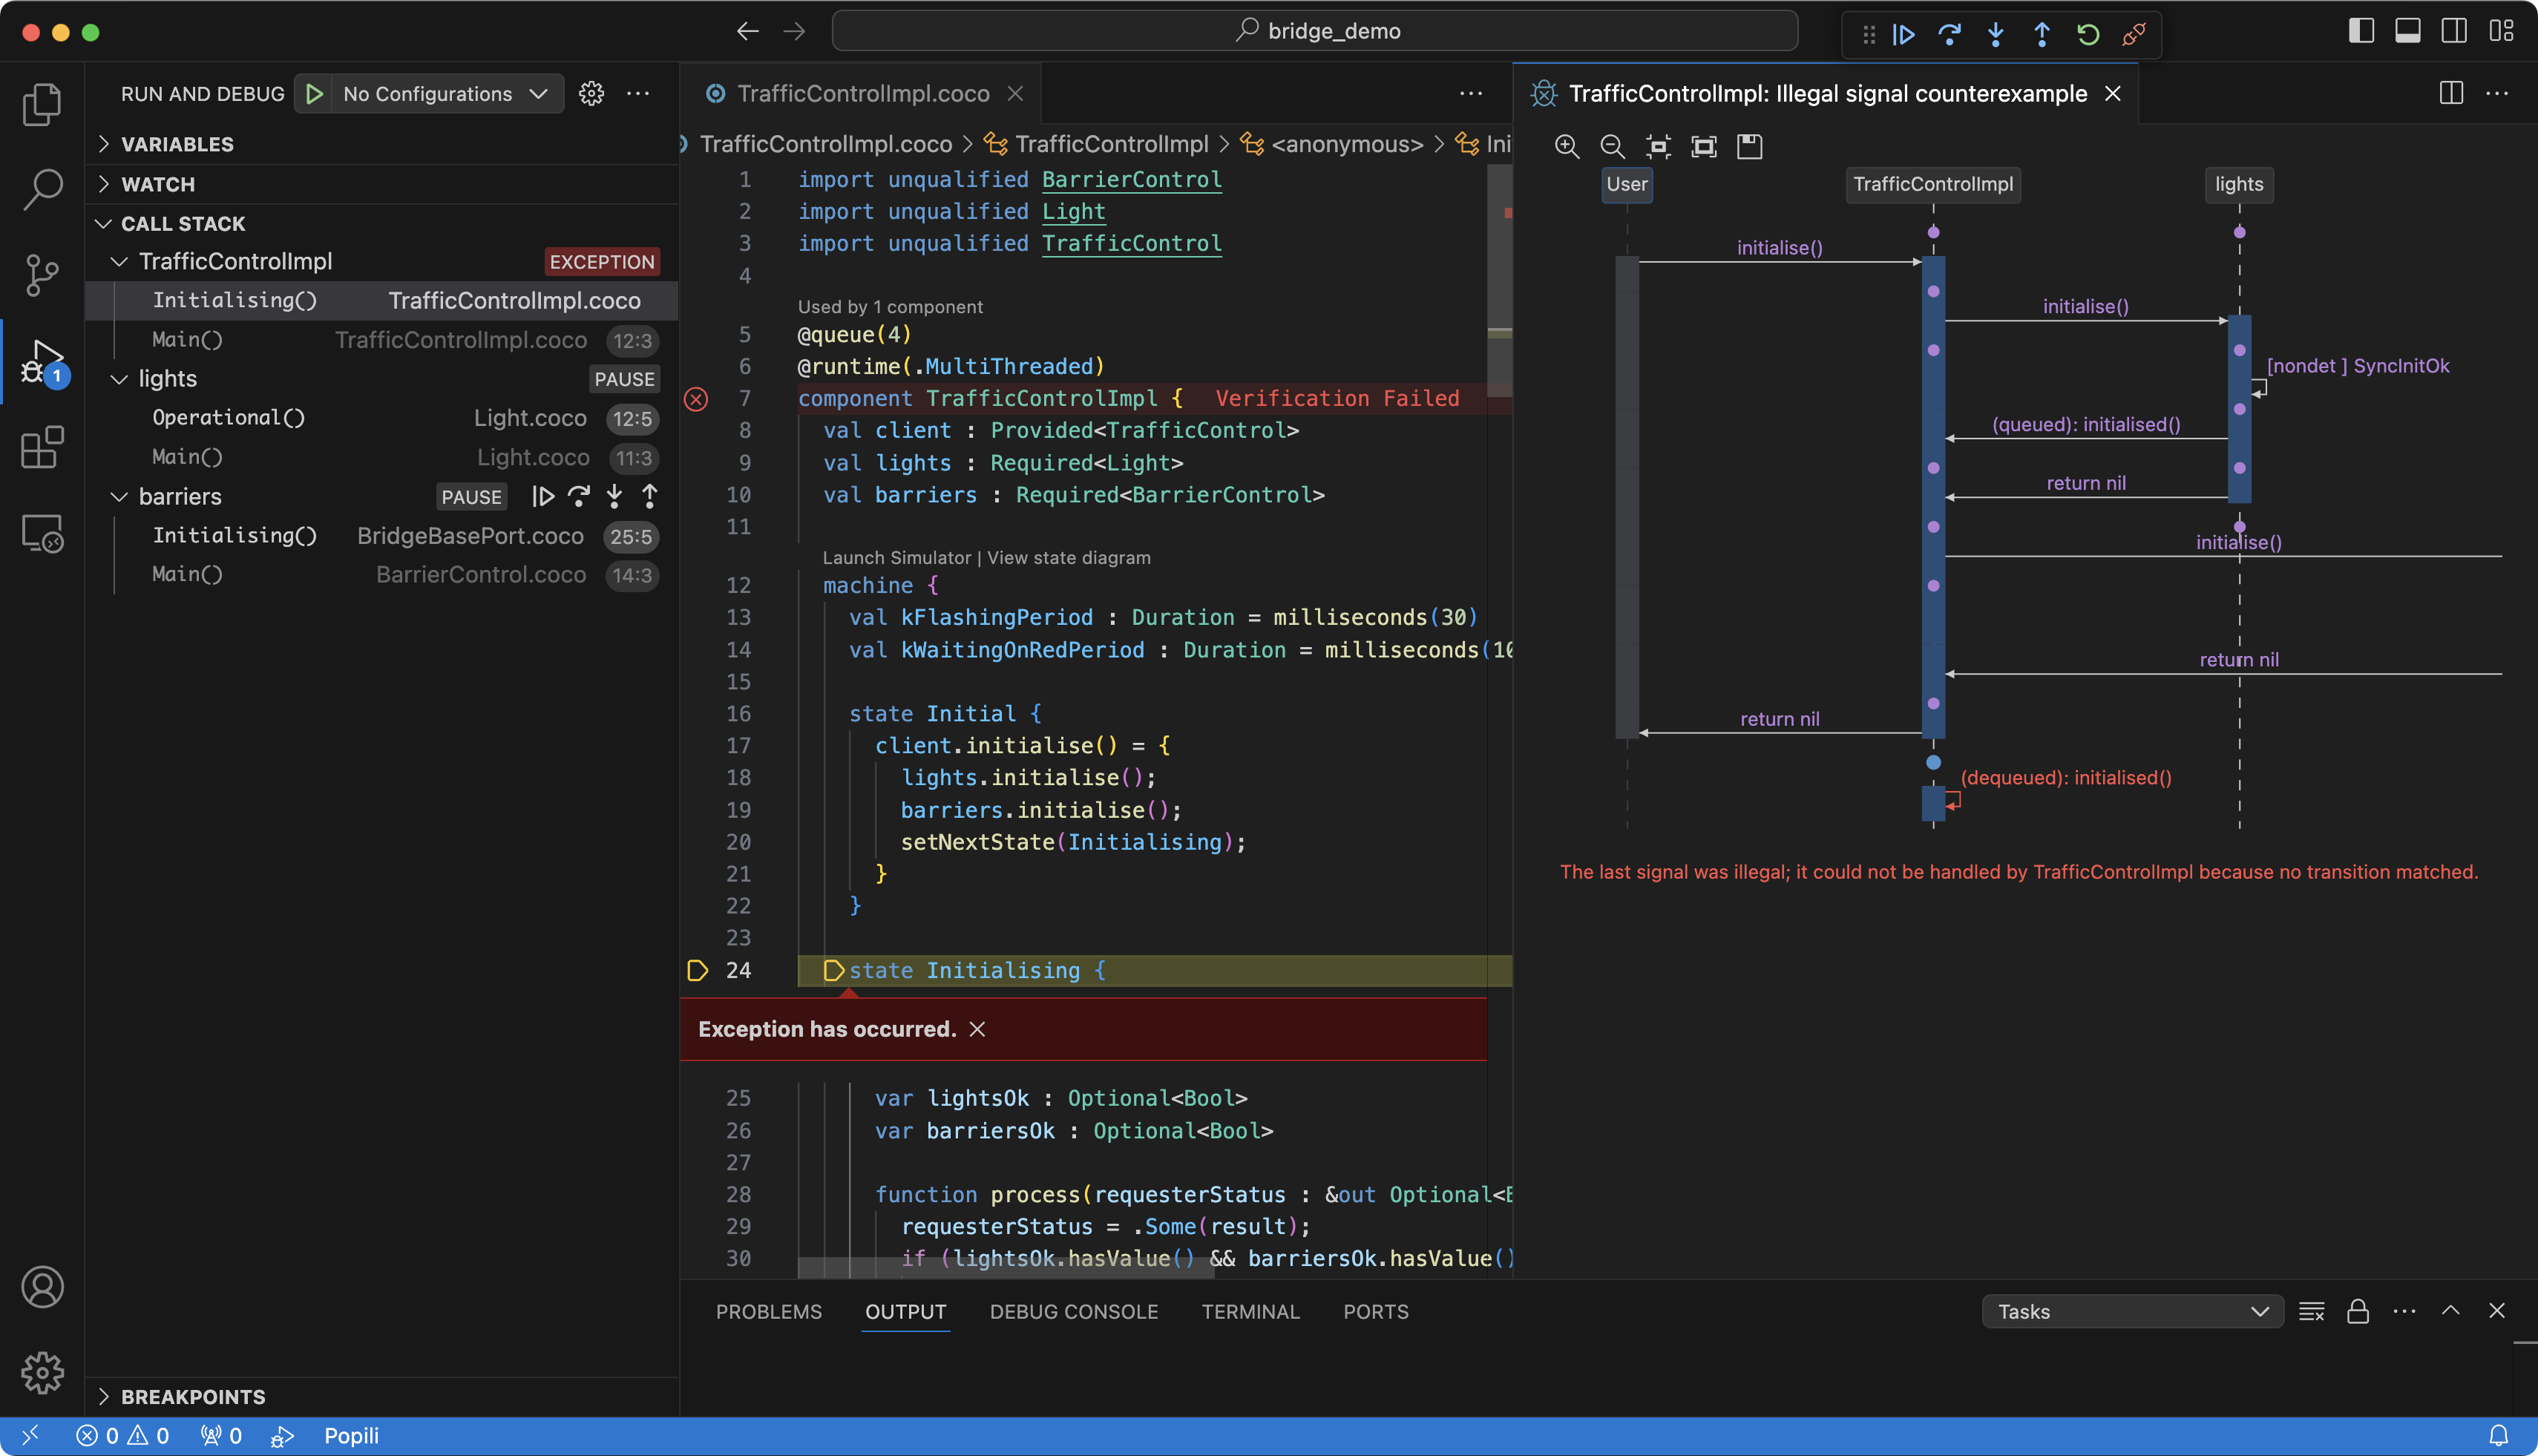The image size is (2538, 1456).
Task: Collapse the TrafficControlImpl thread
Action: coord(119,262)
